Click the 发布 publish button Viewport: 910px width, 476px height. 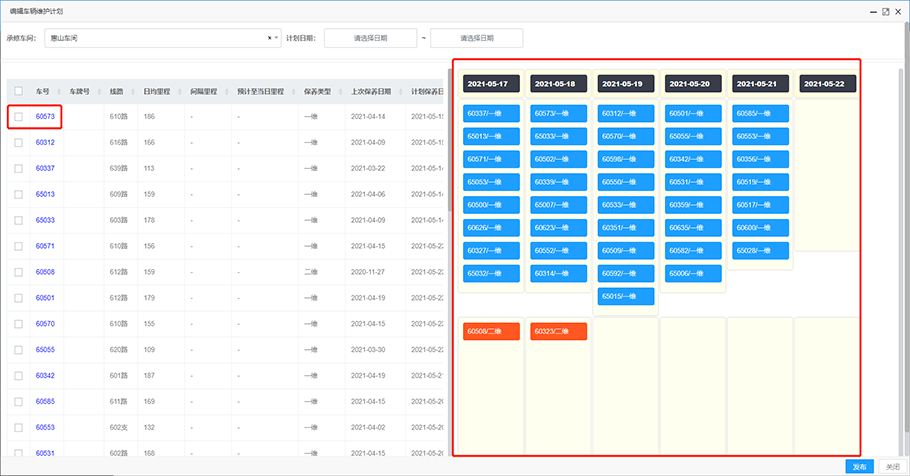click(x=858, y=467)
